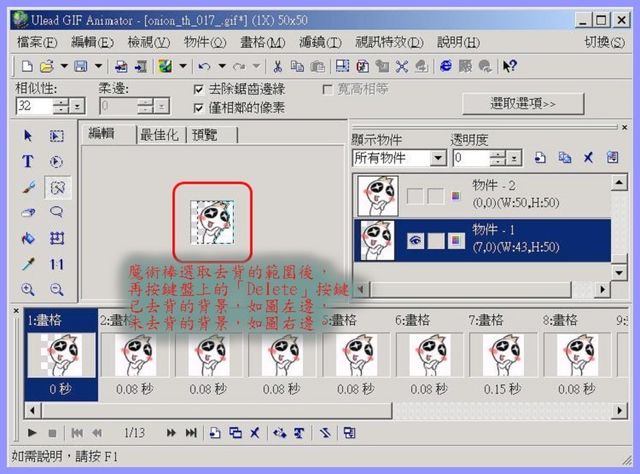Click the Undo toolbar icon
The width and height of the screenshot is (640, 474).
click(204, 66)
